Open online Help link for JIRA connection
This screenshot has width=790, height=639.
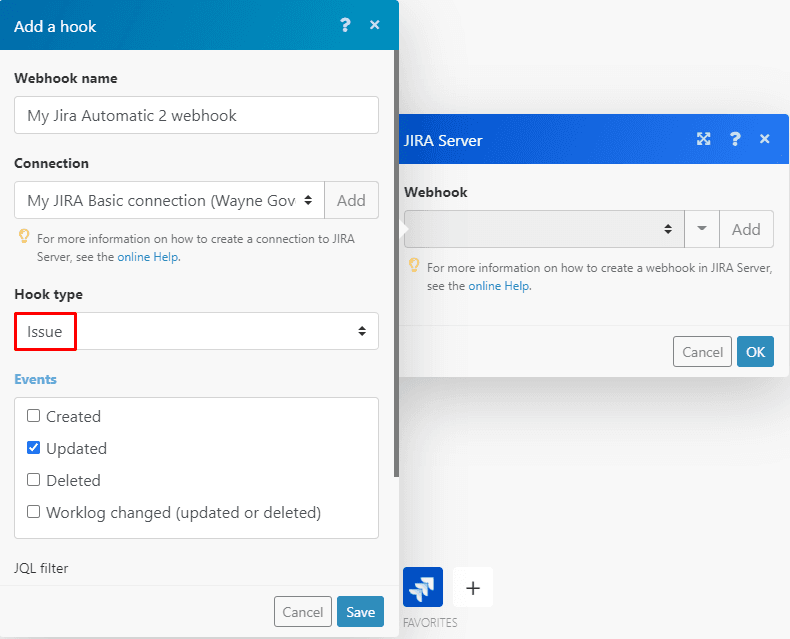[148, 256]
